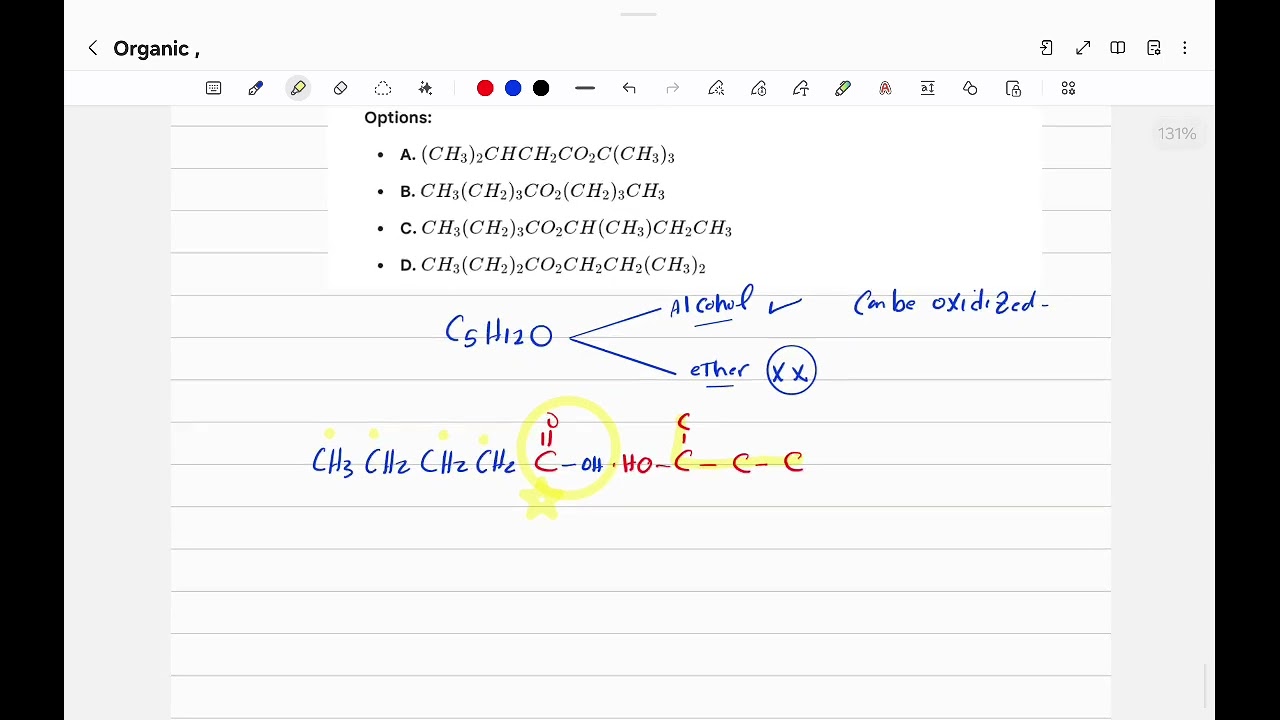
Task: Open the AI sparkle assist tool
Action: [x=425, y=88]
